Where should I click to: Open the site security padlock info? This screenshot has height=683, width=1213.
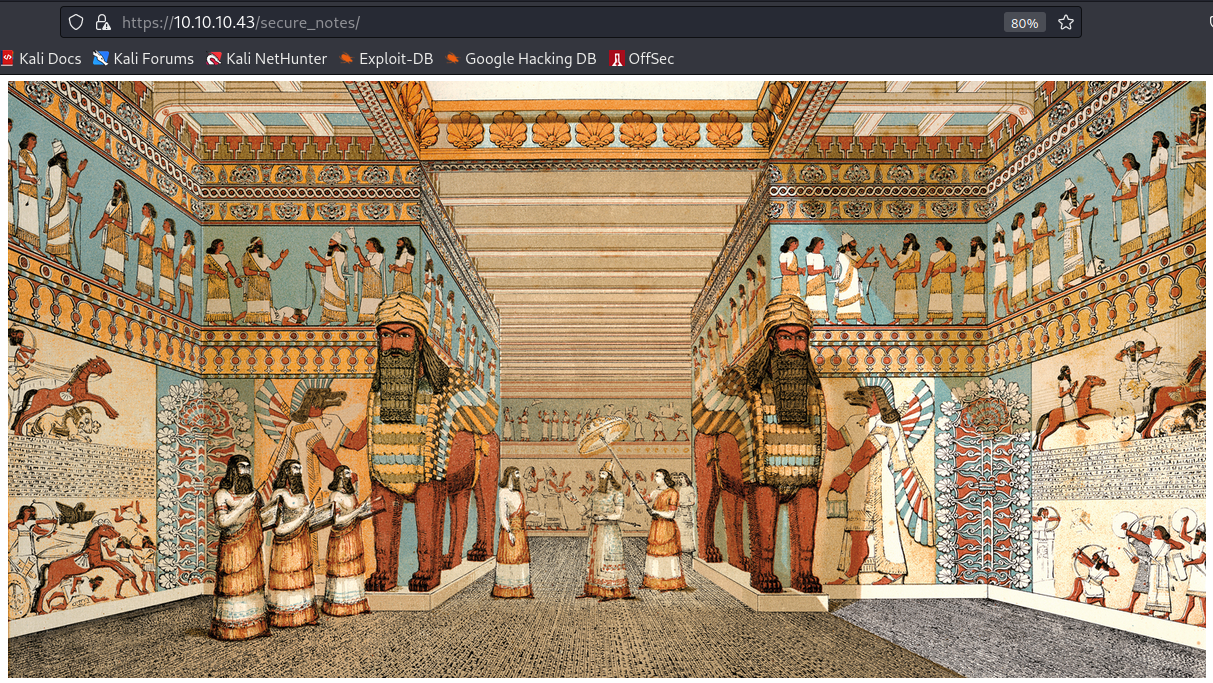101,22
